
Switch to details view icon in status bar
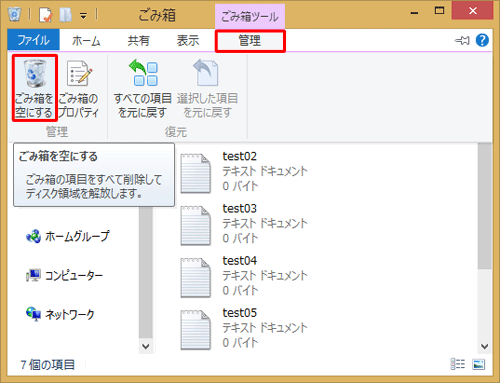[458, 364]
